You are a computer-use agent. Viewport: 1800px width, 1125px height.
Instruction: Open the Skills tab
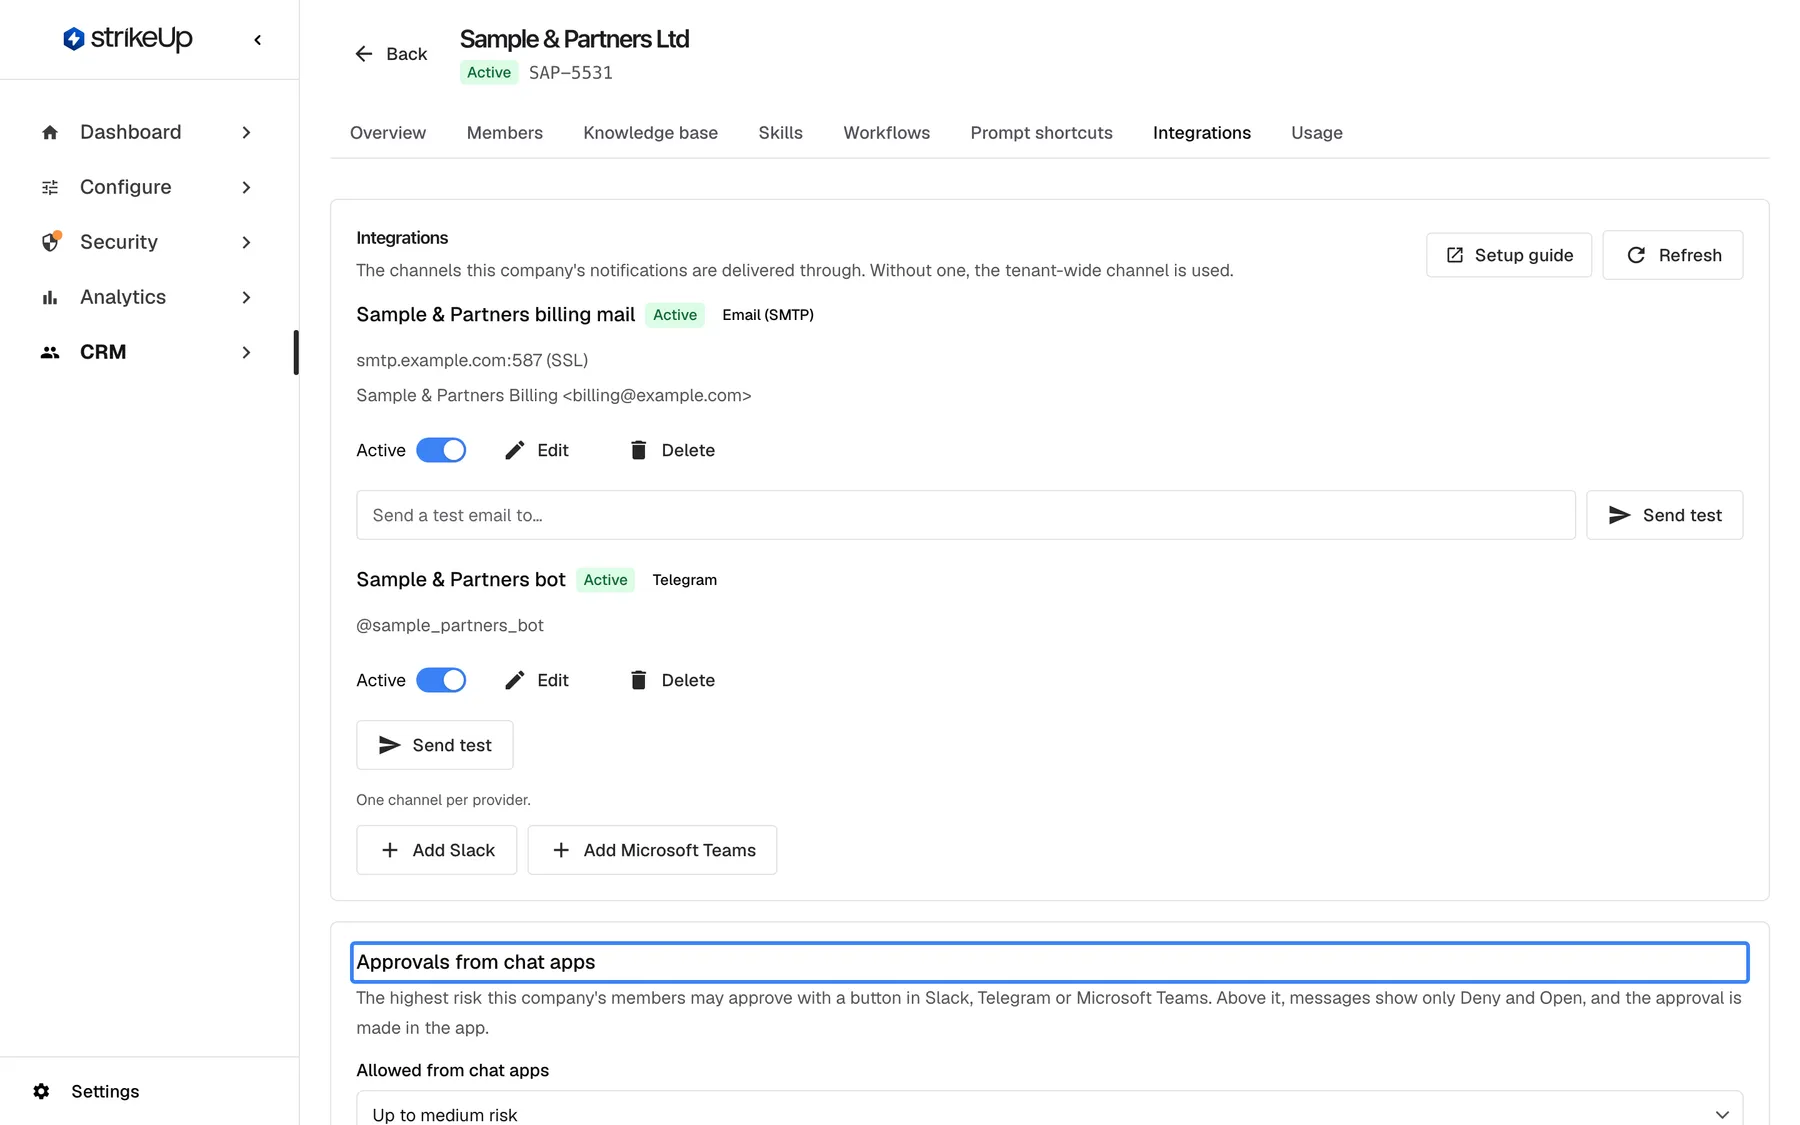pyautogui.click(x=780, y=133)
